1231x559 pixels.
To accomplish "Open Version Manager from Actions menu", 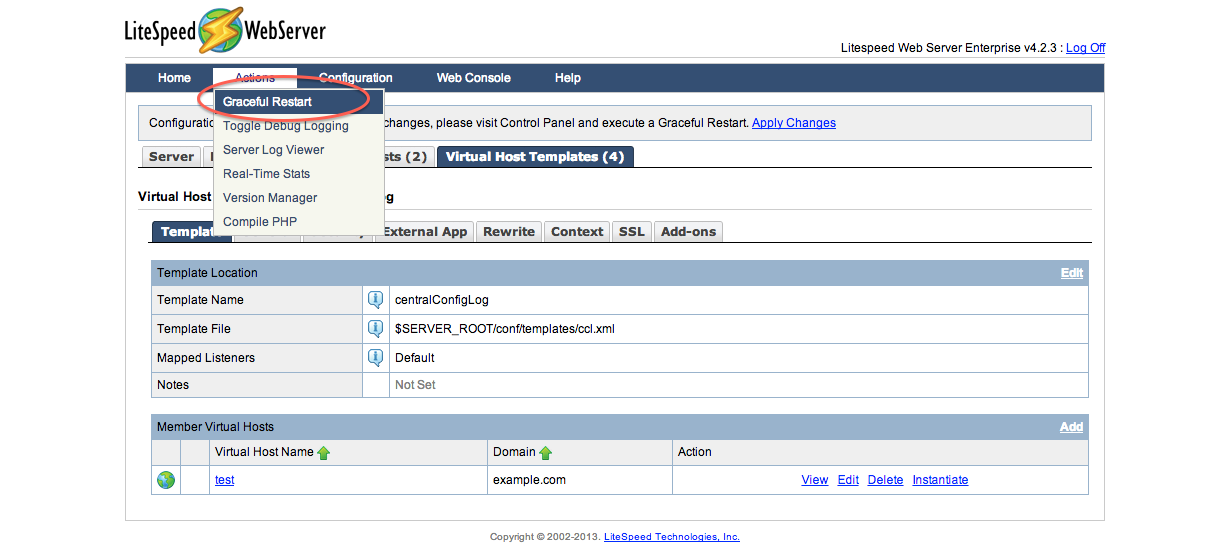I will click(299, 198).
